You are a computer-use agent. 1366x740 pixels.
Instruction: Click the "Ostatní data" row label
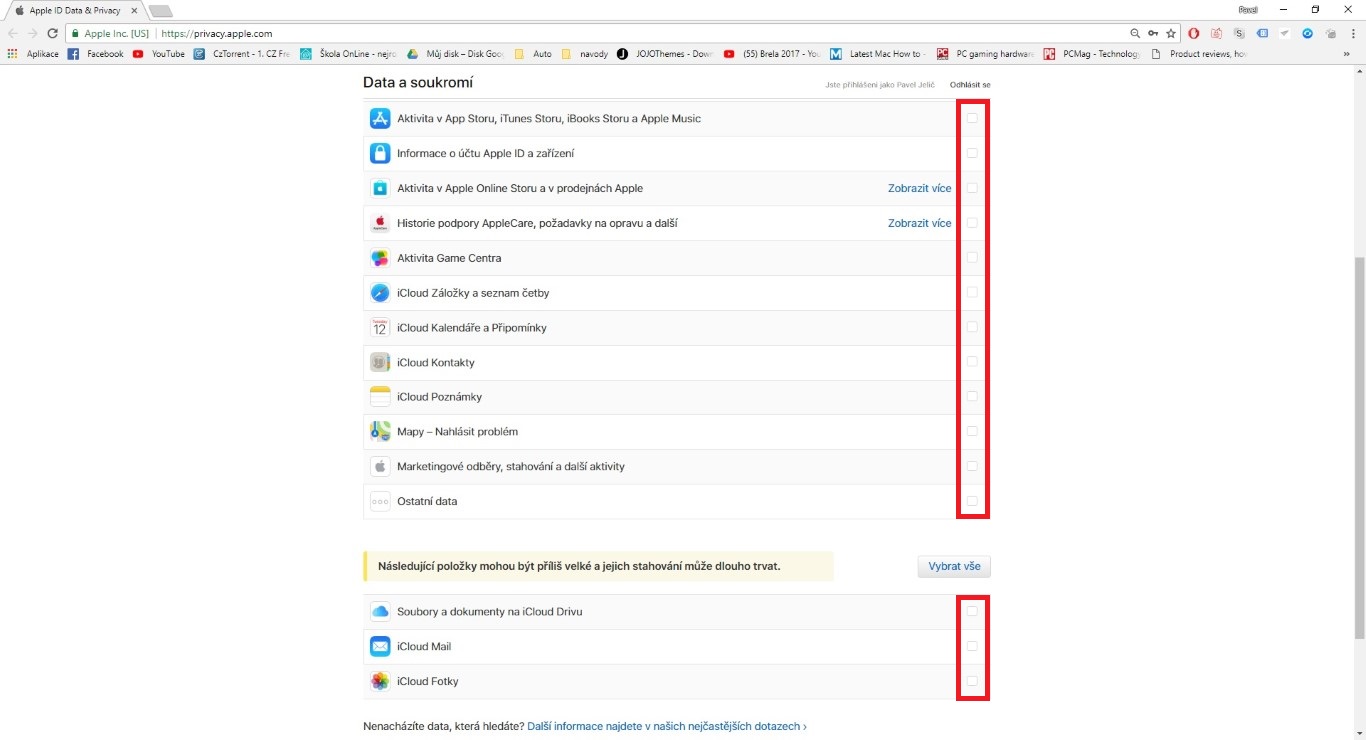[427, 501]
